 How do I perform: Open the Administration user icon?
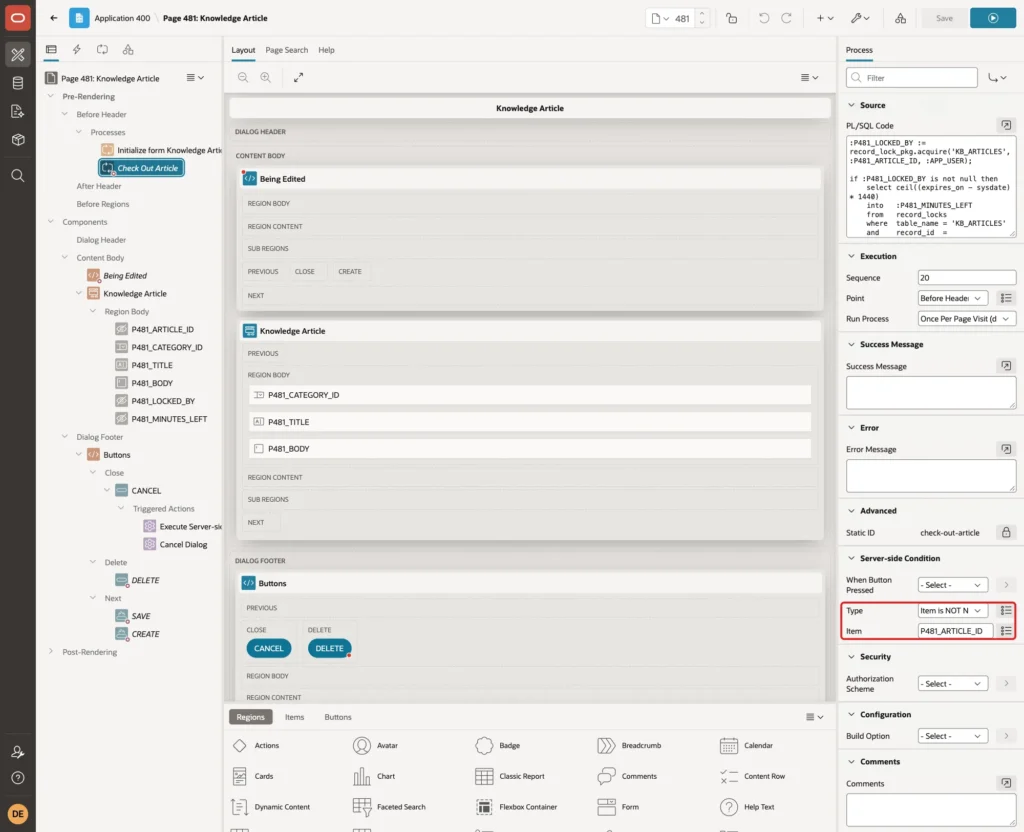(x=18, y=752)
